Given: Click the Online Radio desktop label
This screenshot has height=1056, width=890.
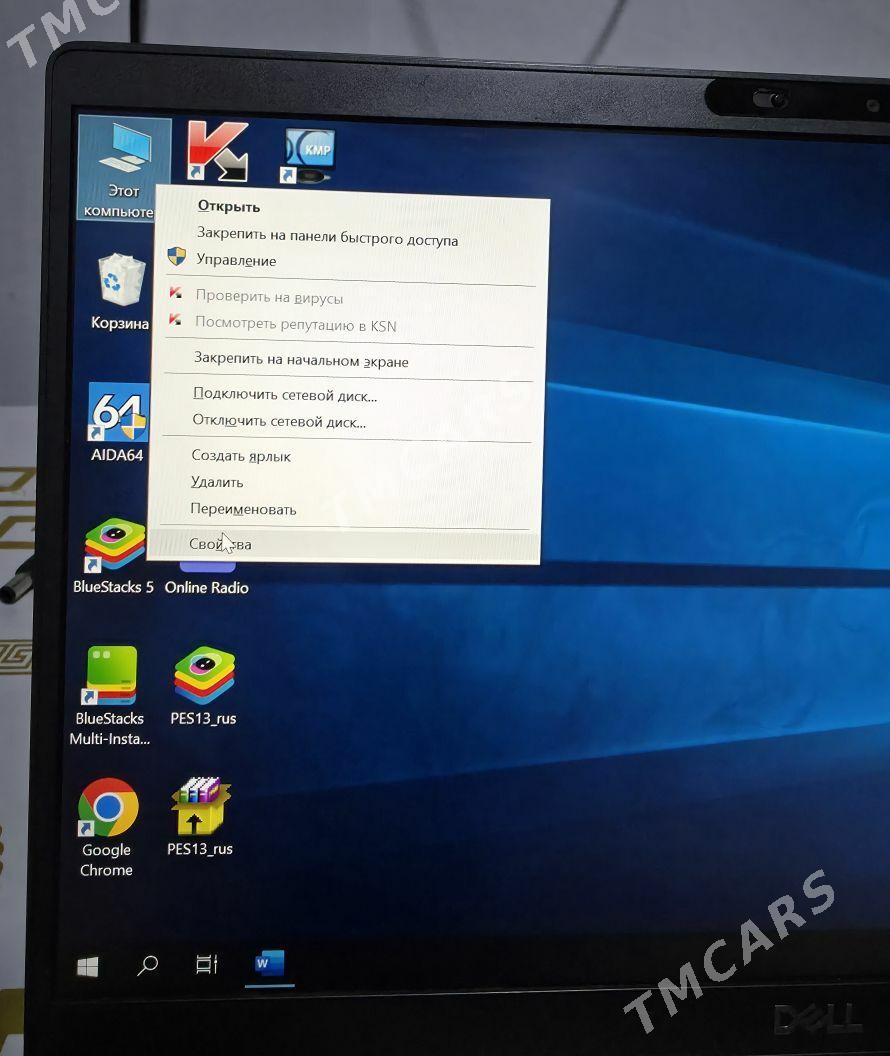Looking at the screenshot, I should click(207, 587).
